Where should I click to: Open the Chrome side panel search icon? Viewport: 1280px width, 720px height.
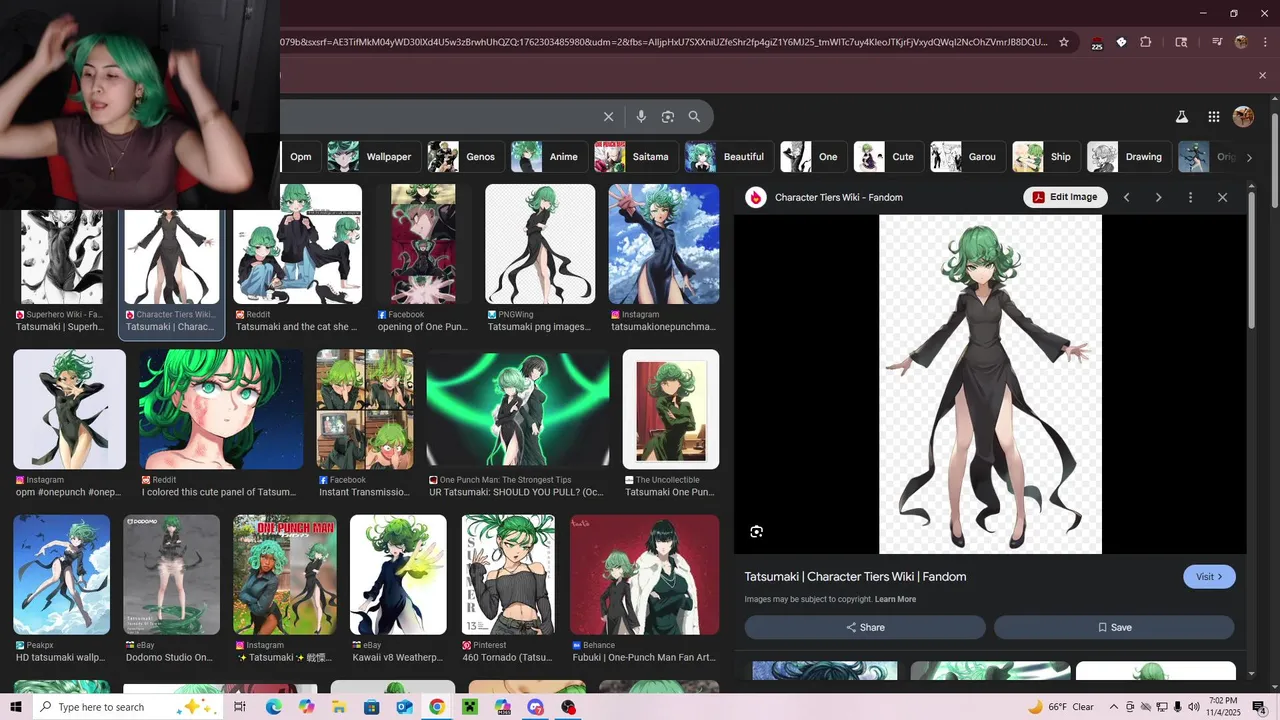(x=1181, y=42)
